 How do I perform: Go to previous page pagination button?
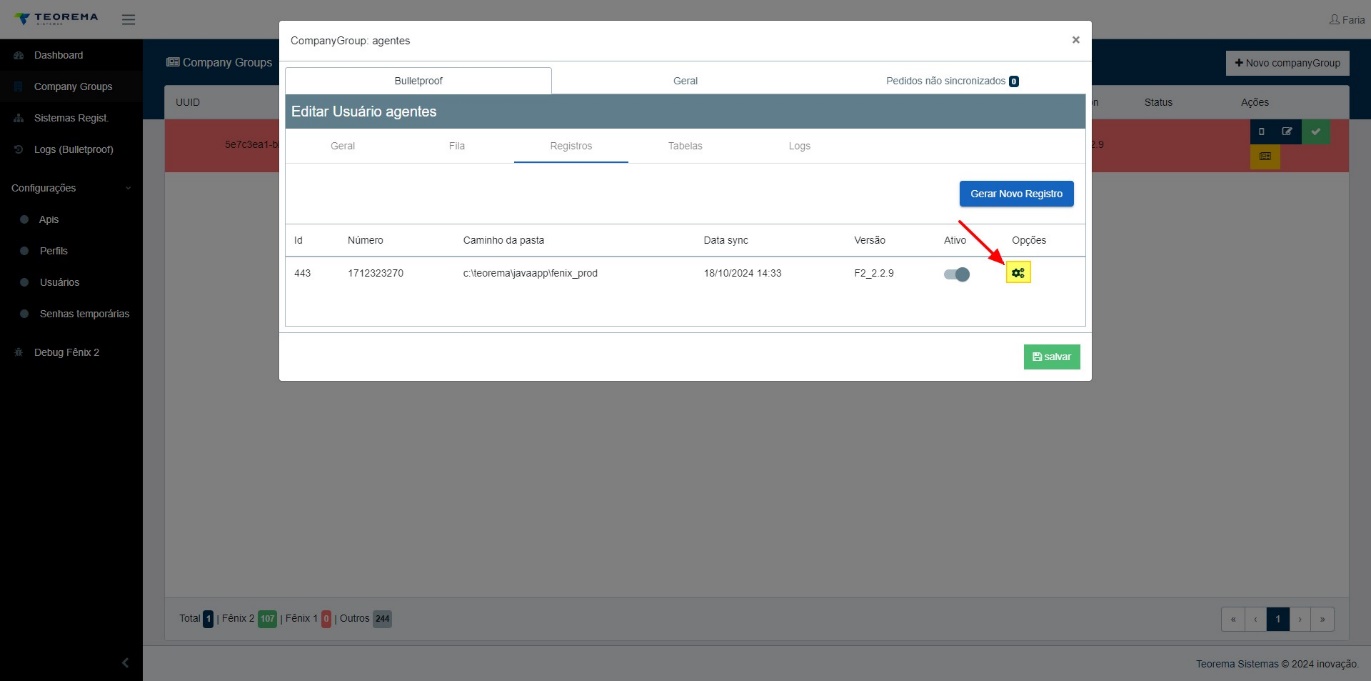(x=1255, y=619)
